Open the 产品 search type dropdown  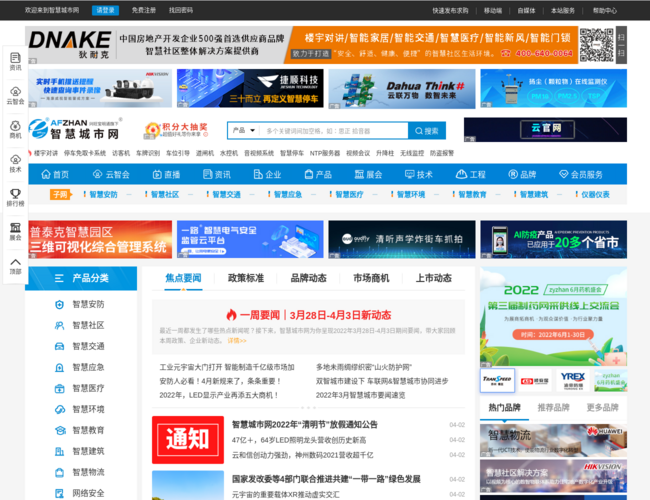241,130
